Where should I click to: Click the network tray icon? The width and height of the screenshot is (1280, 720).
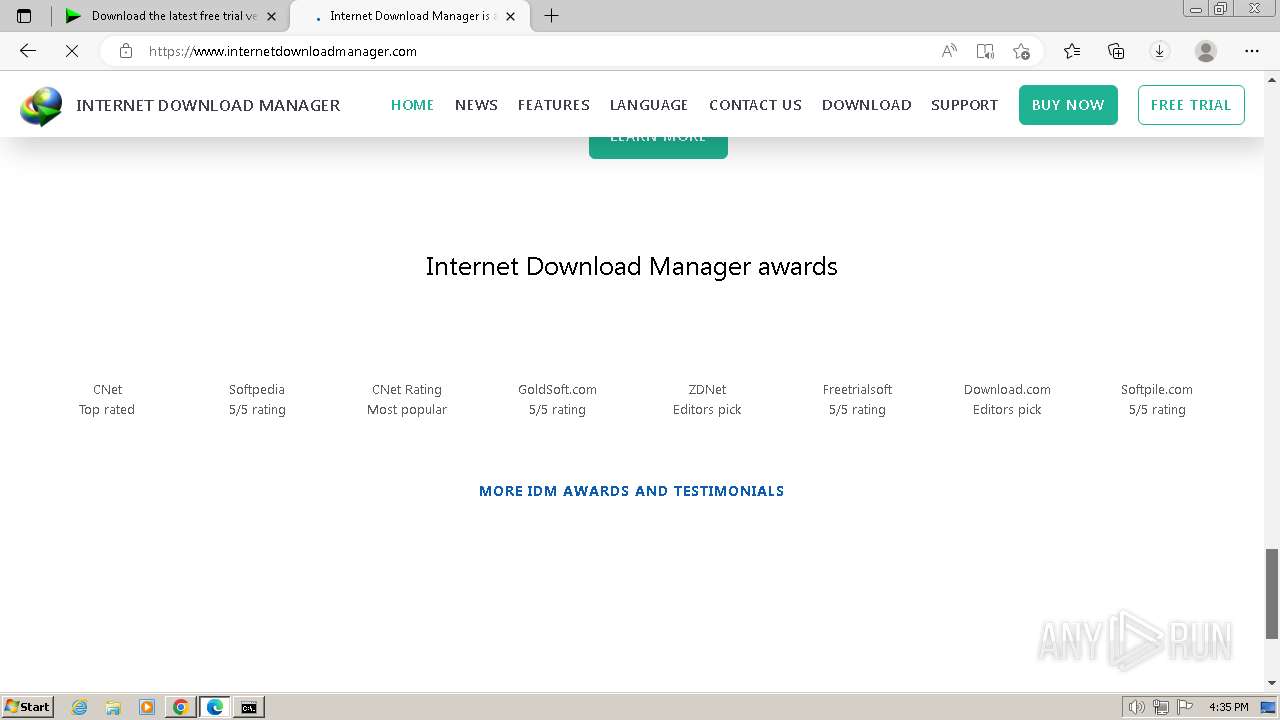[1161, 707]
